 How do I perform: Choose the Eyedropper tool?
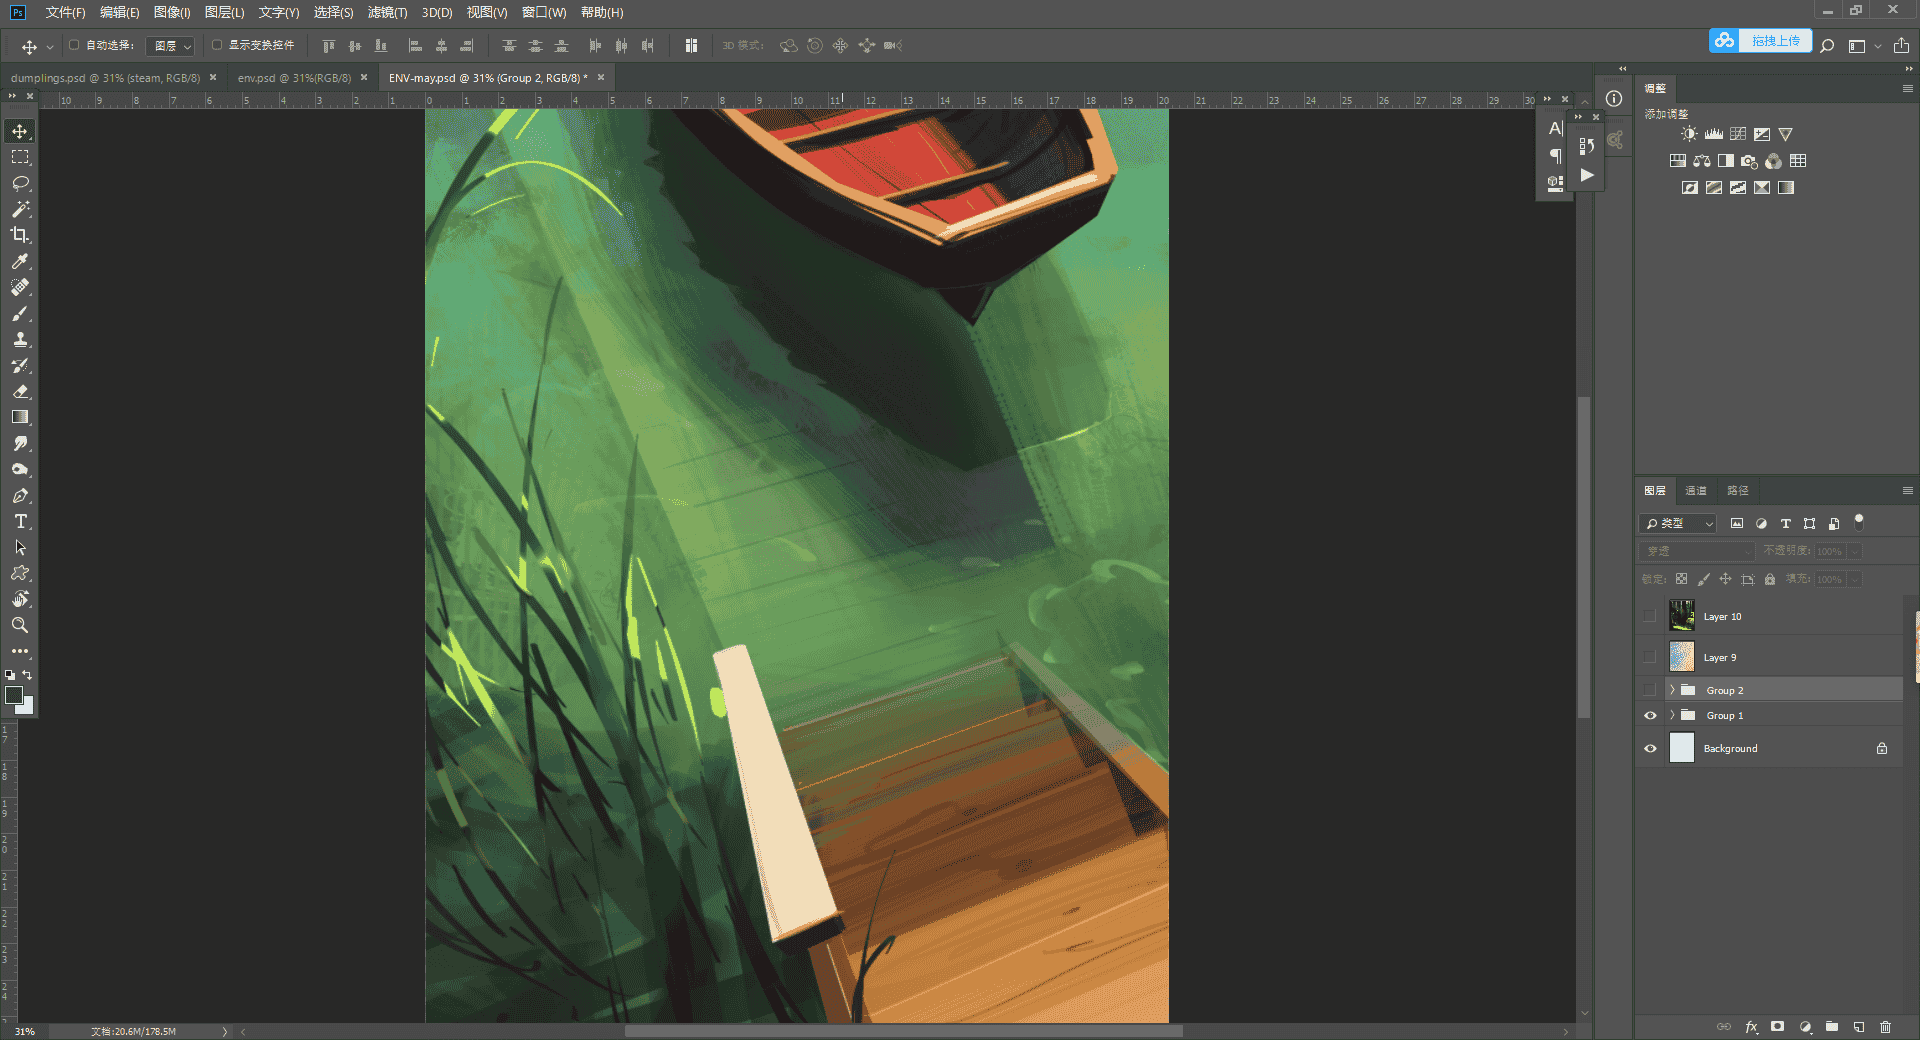pyautogui.click(x=20, y=261)
